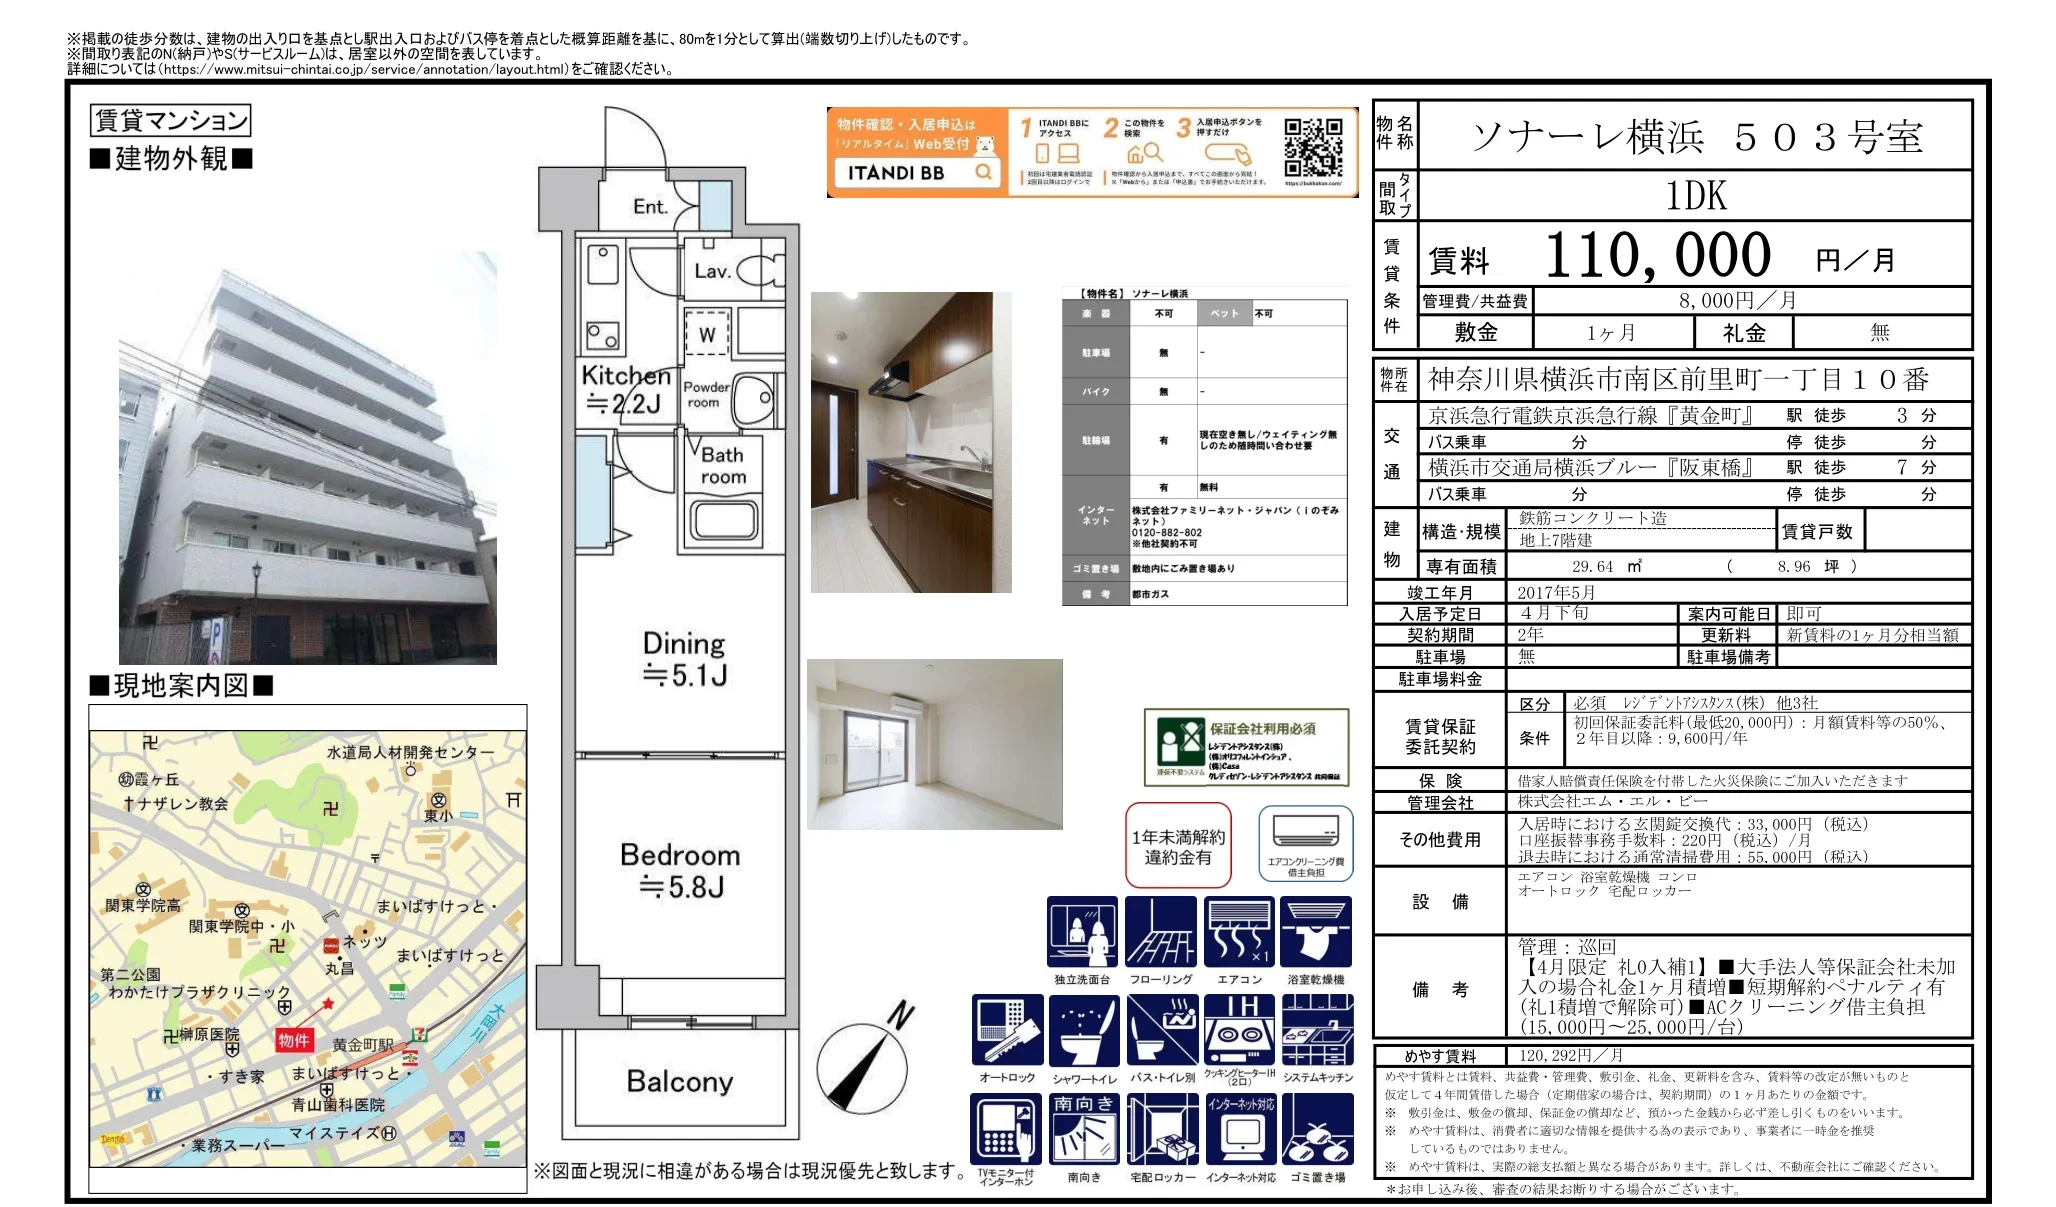
Task: Click the 1年未満解約違約金有 badge
Action: point(1178,846)
